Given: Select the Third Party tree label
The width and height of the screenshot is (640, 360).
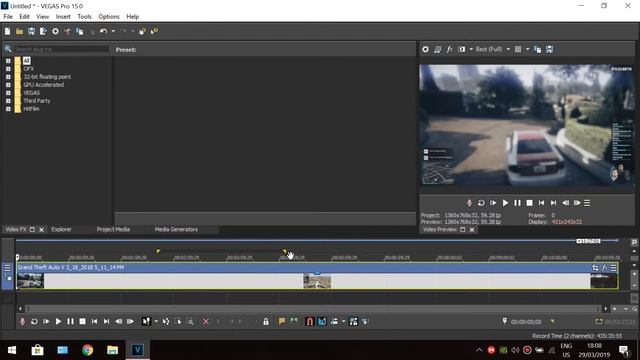Looking at the screenshot, I should (x=37, y=101).
